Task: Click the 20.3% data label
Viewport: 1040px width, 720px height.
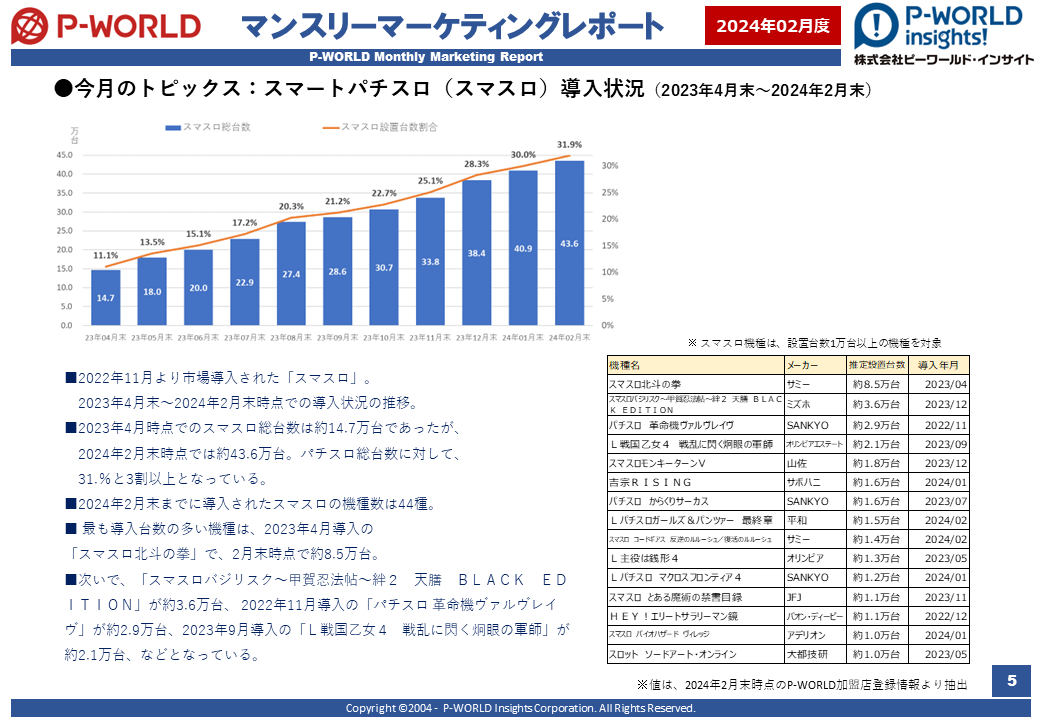Action: (x=291, y=206)
